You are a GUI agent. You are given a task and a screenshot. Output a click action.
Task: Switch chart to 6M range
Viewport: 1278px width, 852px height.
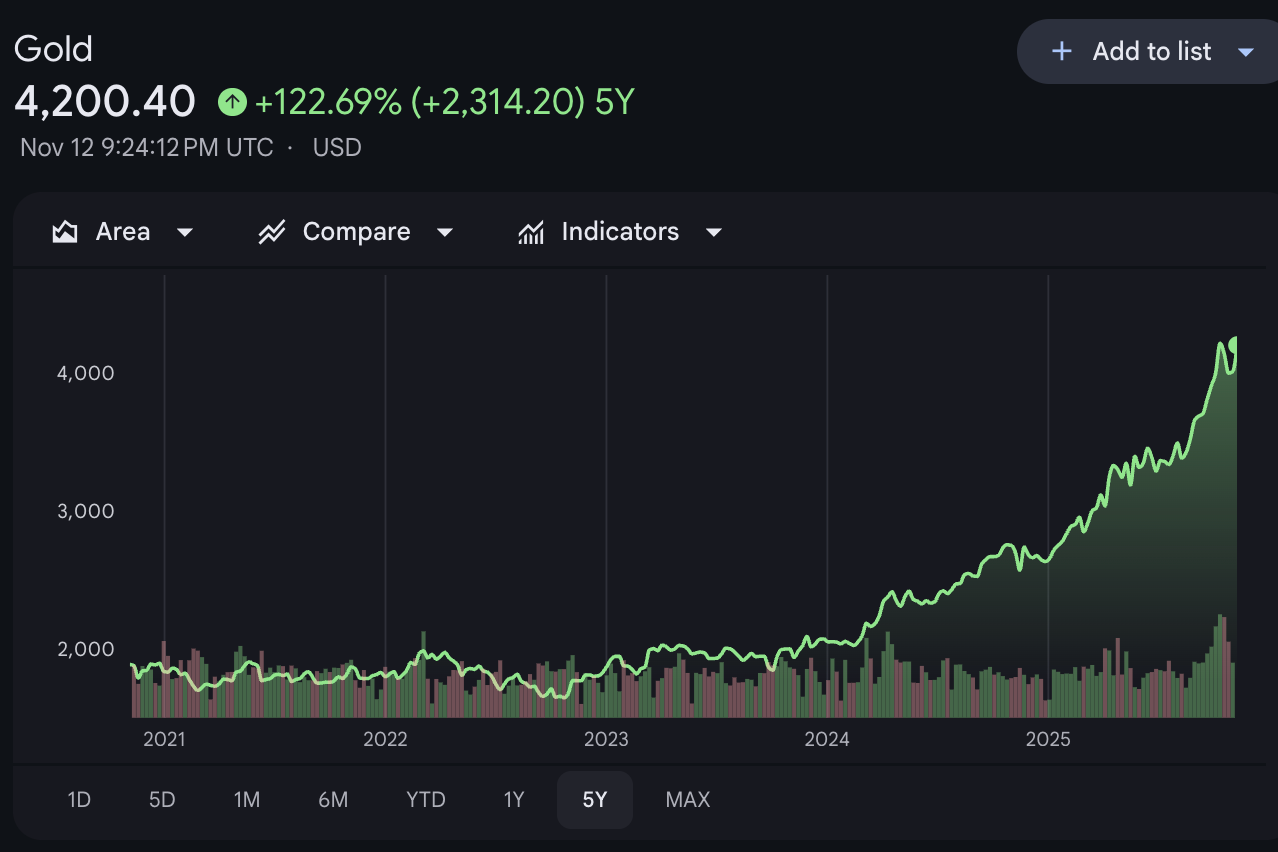(333, 800)
